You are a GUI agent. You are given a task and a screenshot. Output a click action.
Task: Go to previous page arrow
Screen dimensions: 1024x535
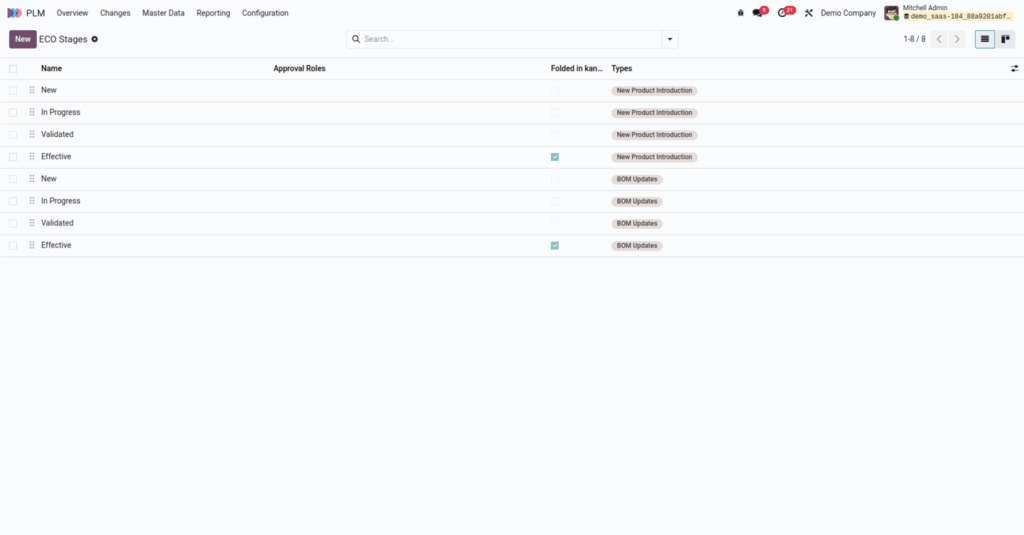click(x=939, y=39)
